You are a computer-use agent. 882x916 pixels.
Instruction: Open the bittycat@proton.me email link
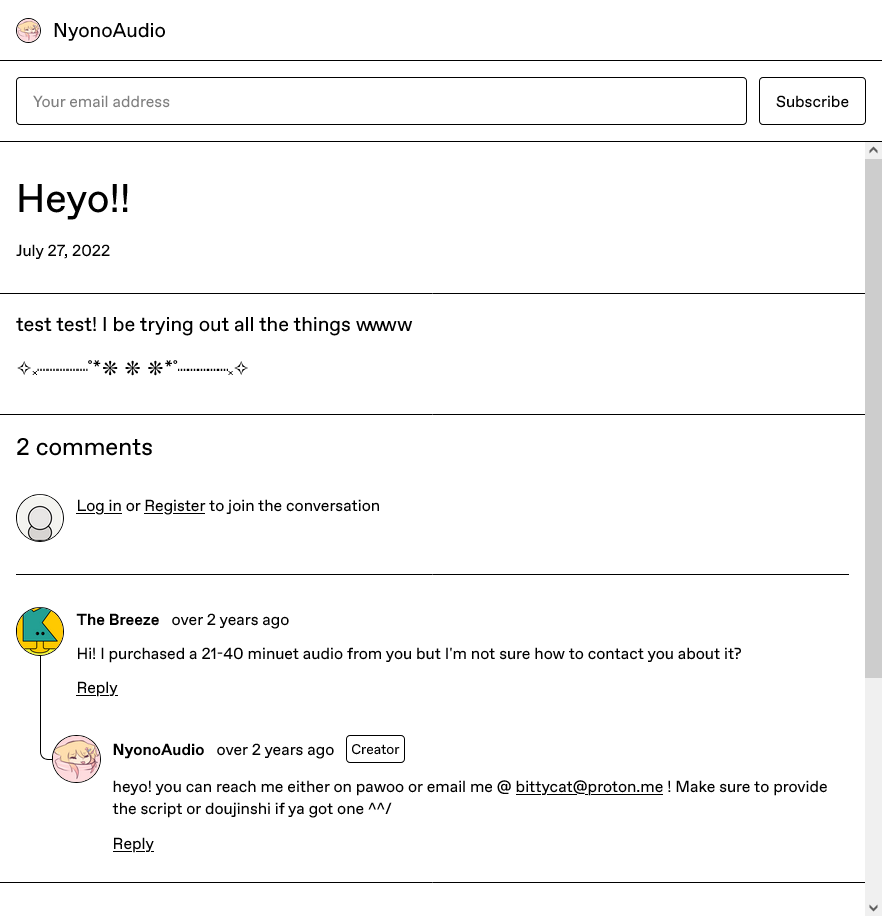coord(589,787)
